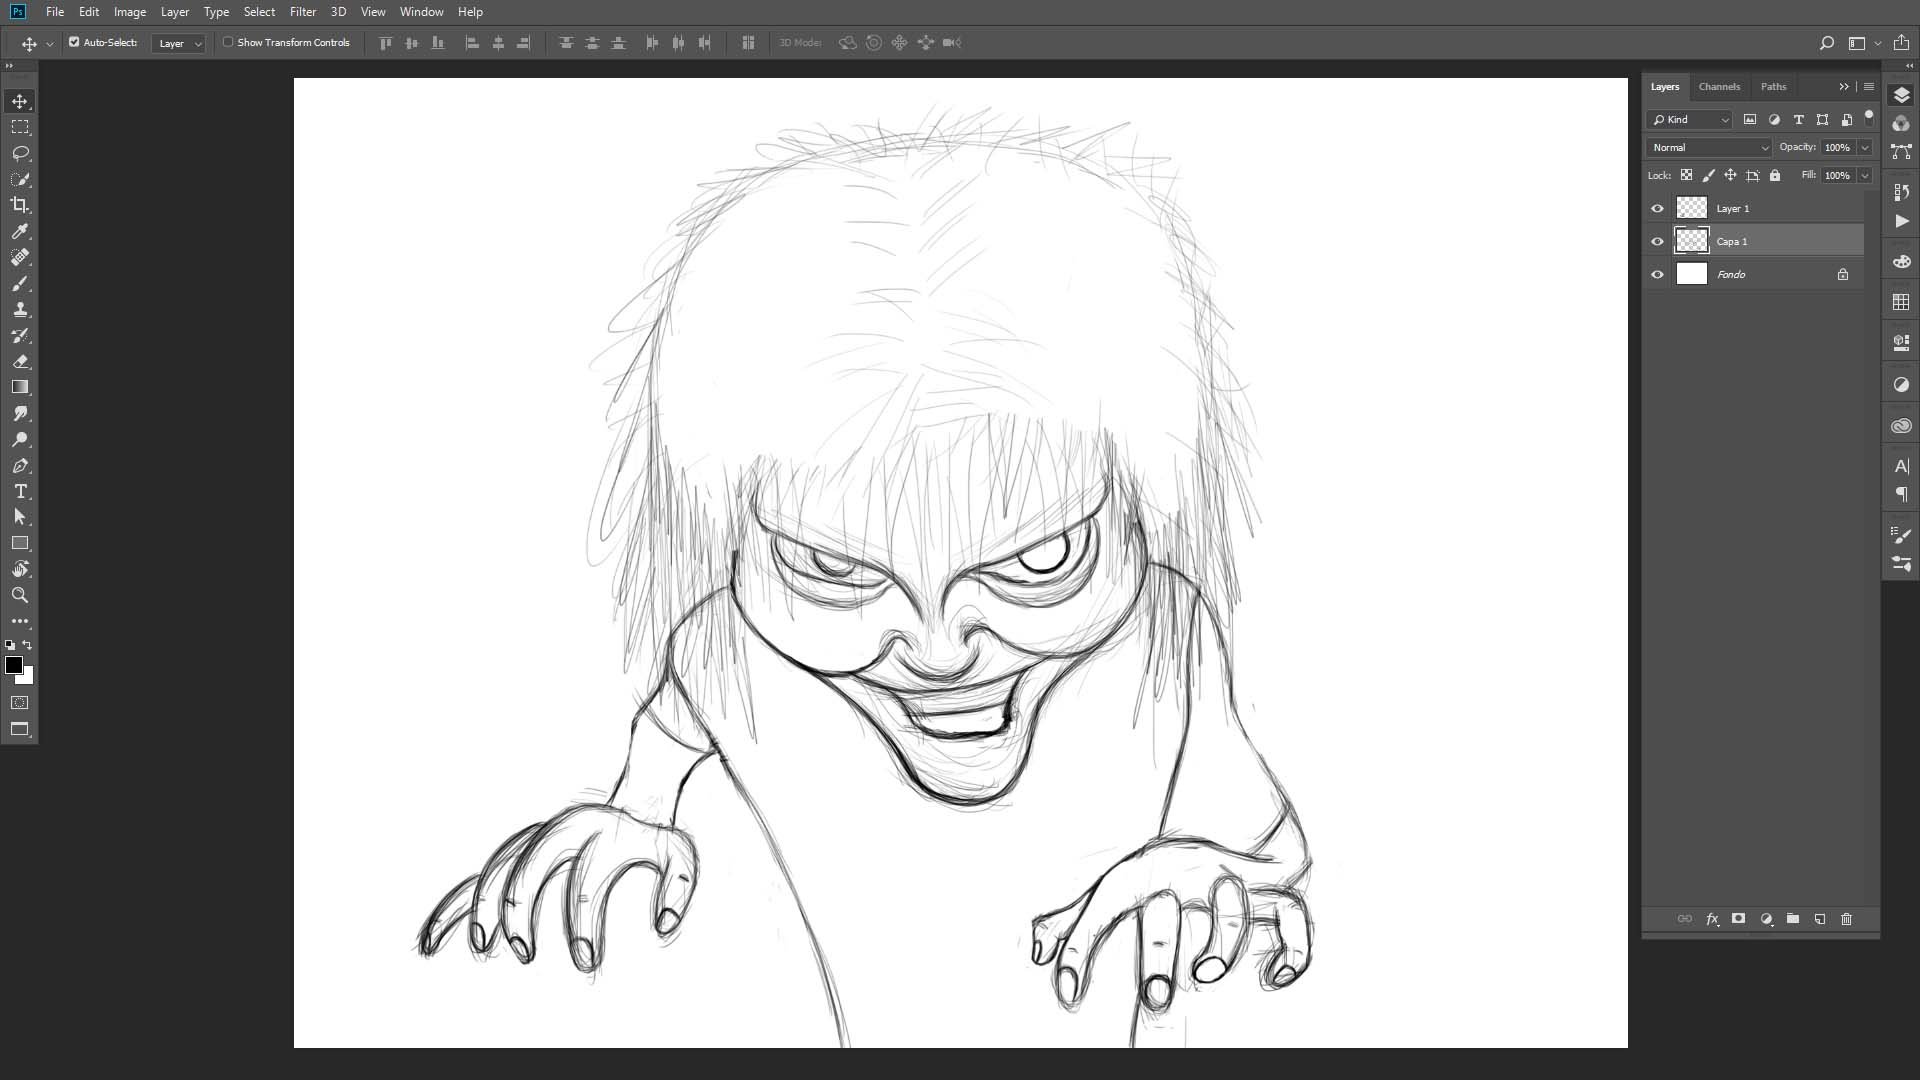Select the History Brush tool
Screen dimensions: 1920x1080
[20, 335]
